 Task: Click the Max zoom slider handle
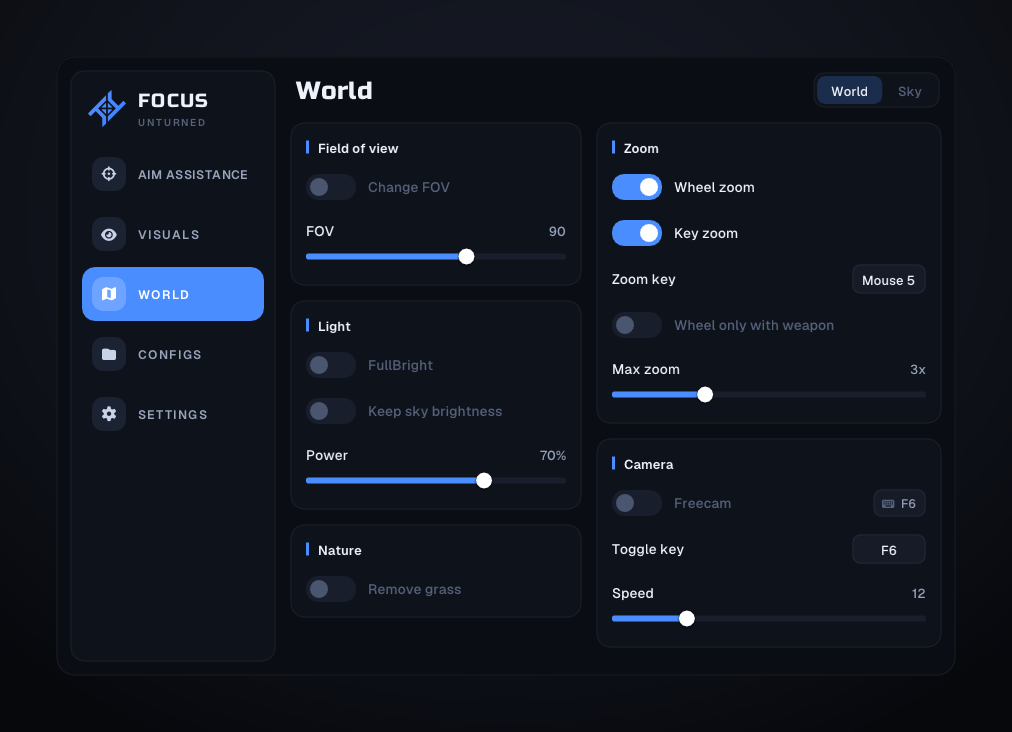[x=705, y=394]
